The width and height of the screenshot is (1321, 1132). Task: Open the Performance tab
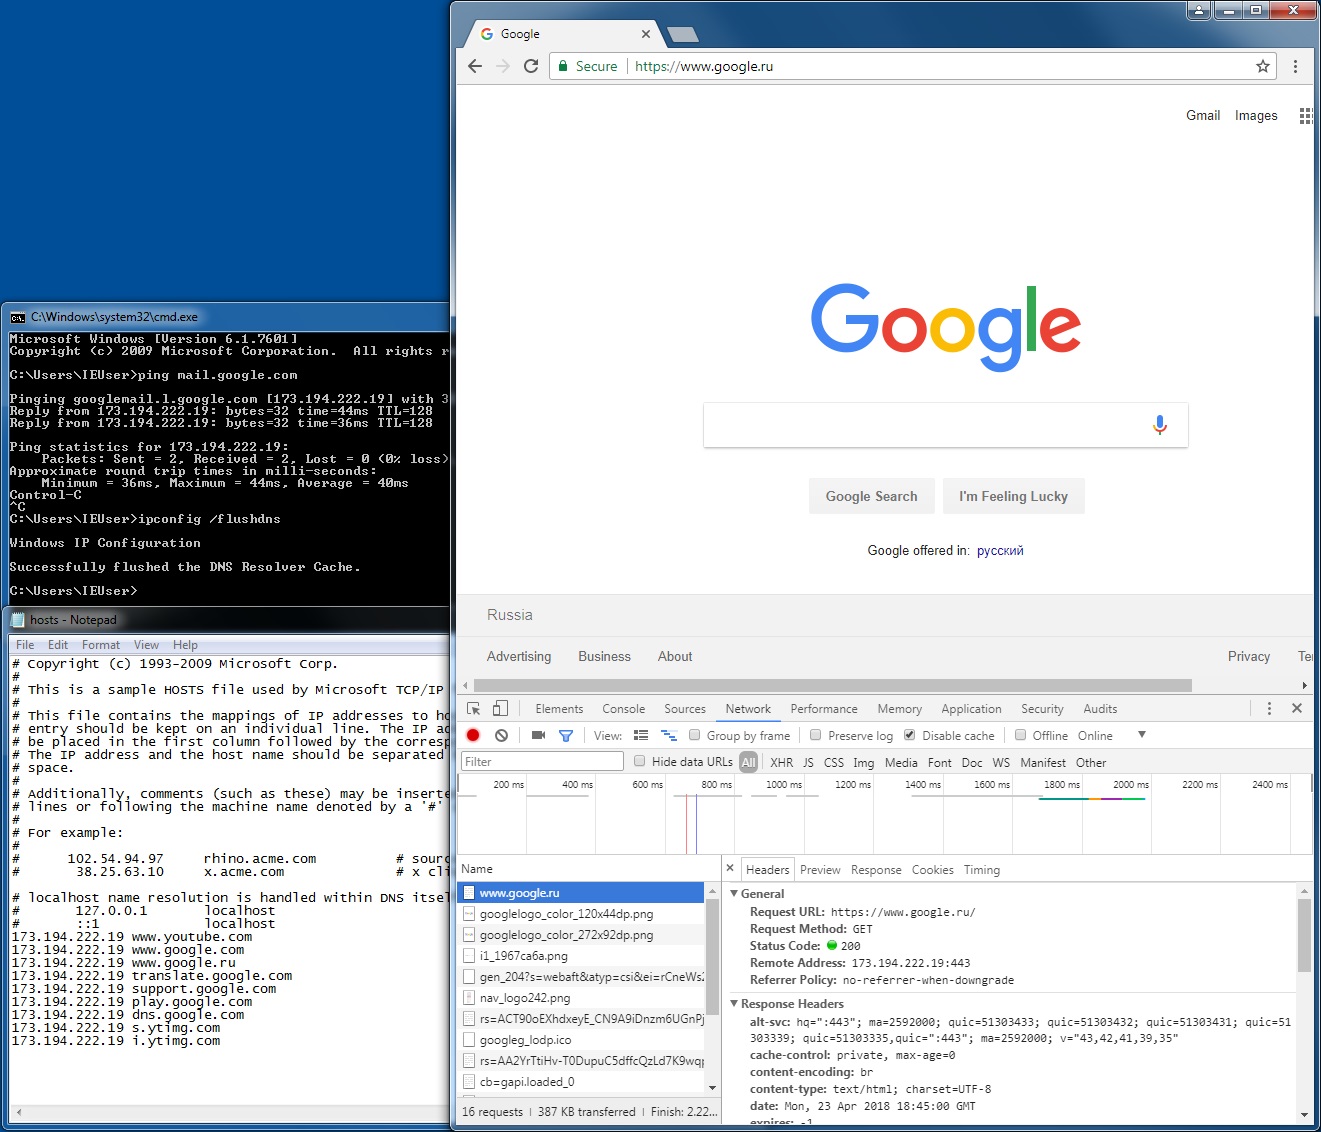(824, 708)
